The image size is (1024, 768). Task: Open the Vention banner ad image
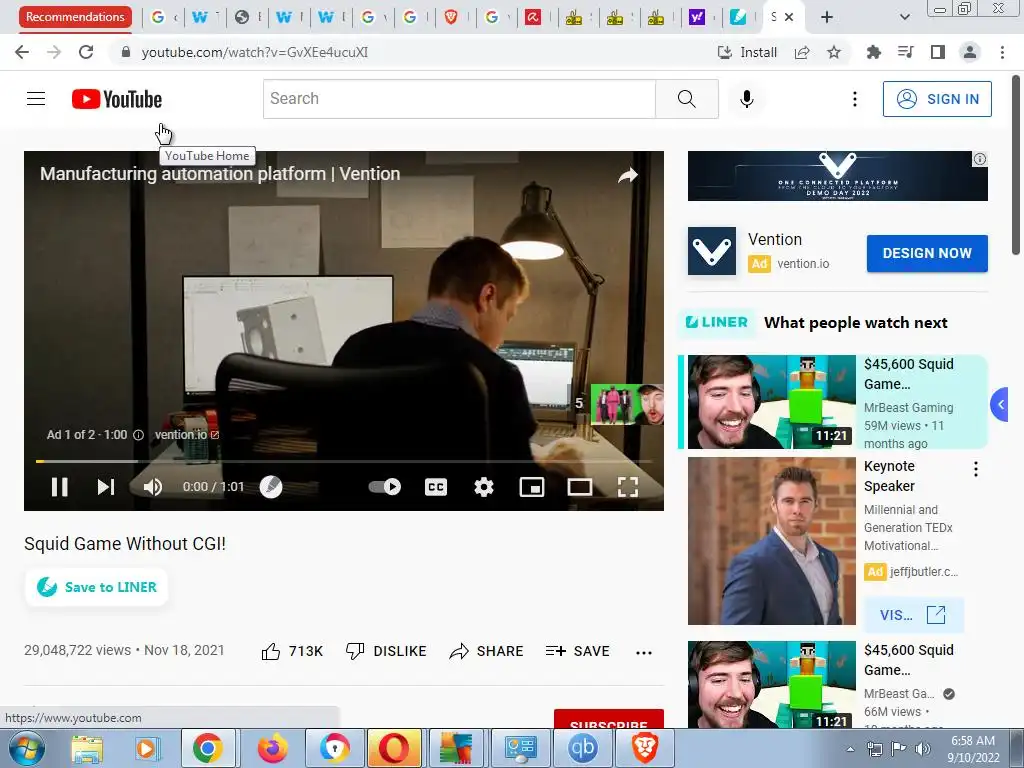point(837,176)
